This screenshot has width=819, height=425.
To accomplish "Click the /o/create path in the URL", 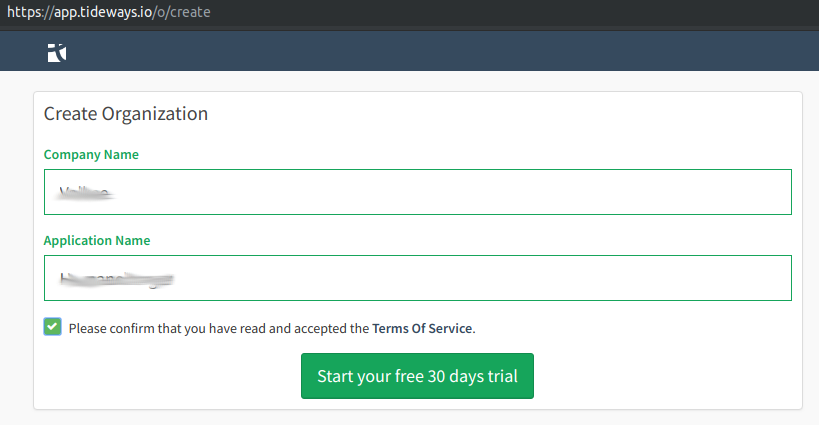I will 182,12.
